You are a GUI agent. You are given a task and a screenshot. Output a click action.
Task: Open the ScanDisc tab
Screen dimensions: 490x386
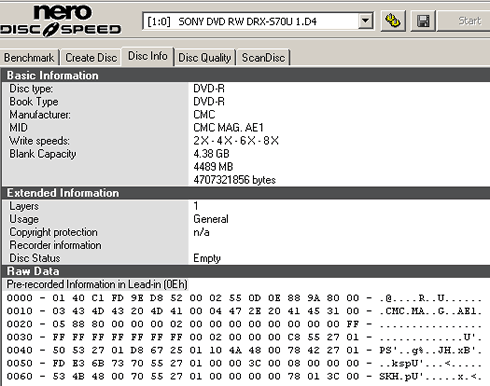click(x=263, y=58)
